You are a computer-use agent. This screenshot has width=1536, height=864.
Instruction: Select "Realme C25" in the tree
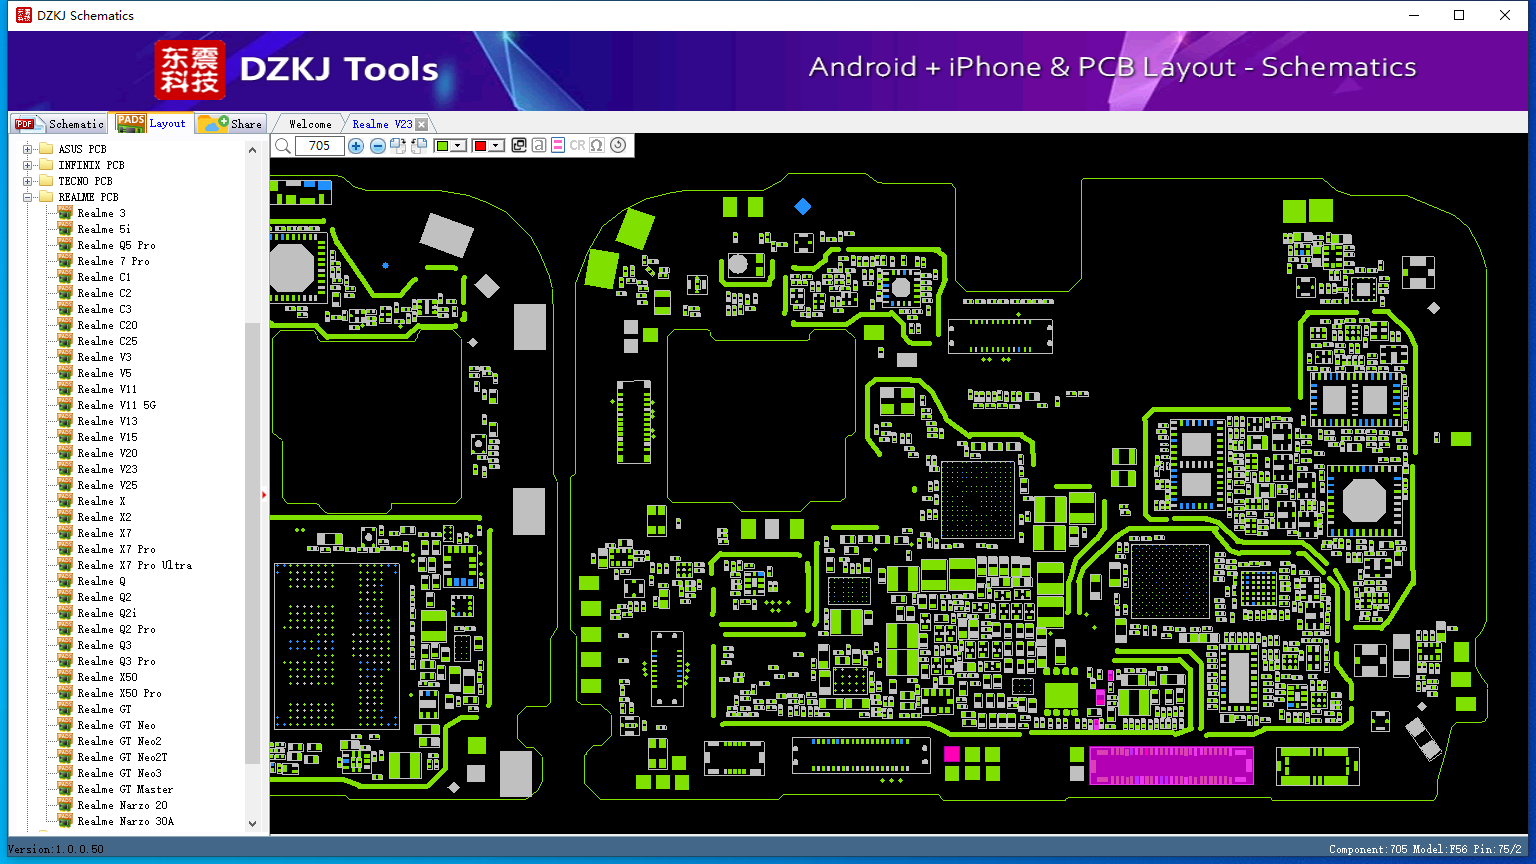click(x=107, y=341)
